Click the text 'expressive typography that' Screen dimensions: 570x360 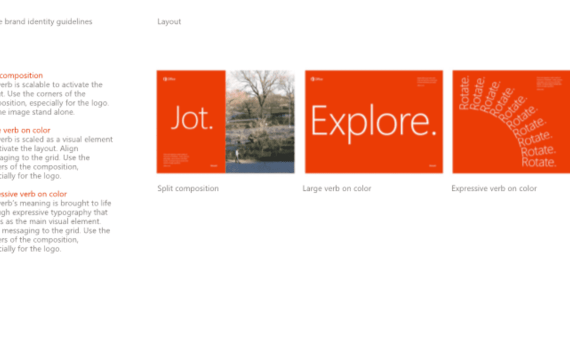60,212
